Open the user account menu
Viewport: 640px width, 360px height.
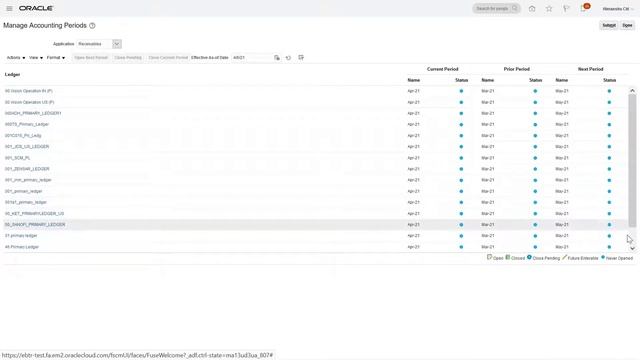coord(618,9)
